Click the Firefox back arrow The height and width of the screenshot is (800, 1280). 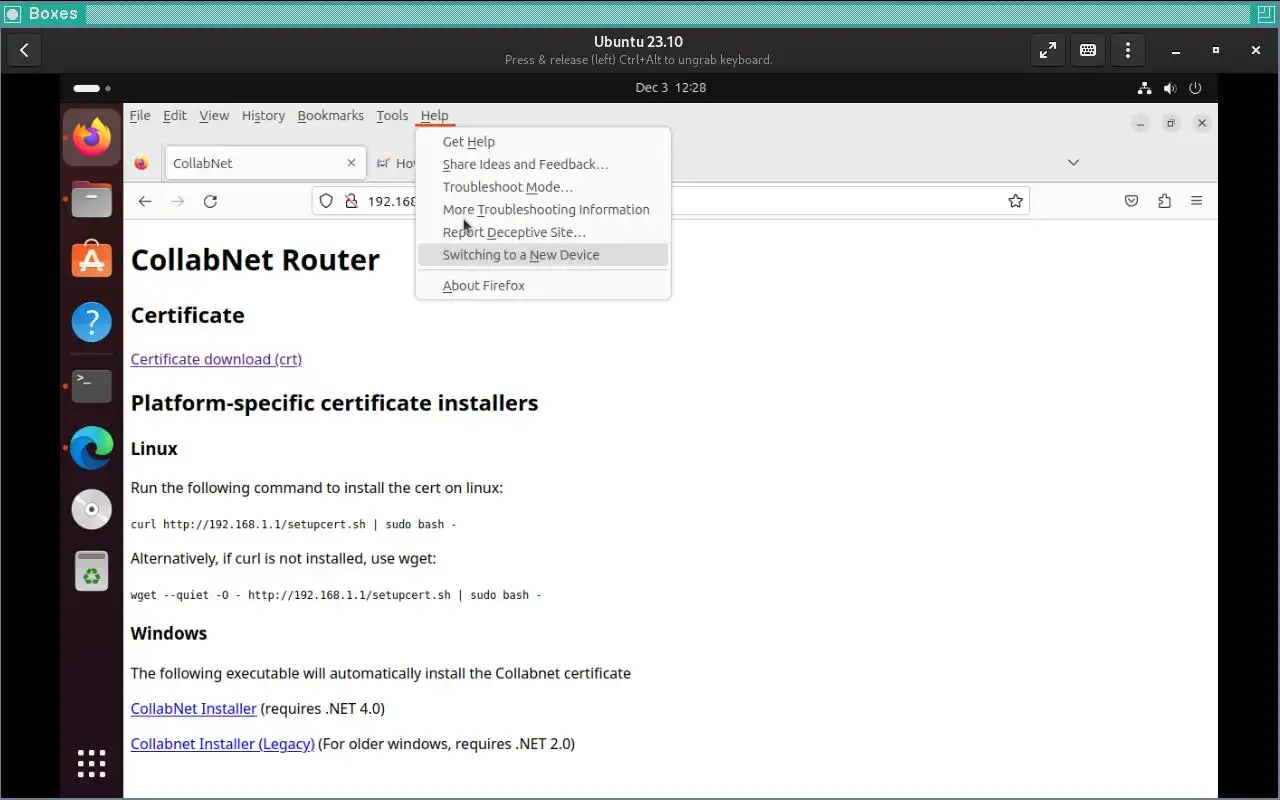click(x=145, y=201)
